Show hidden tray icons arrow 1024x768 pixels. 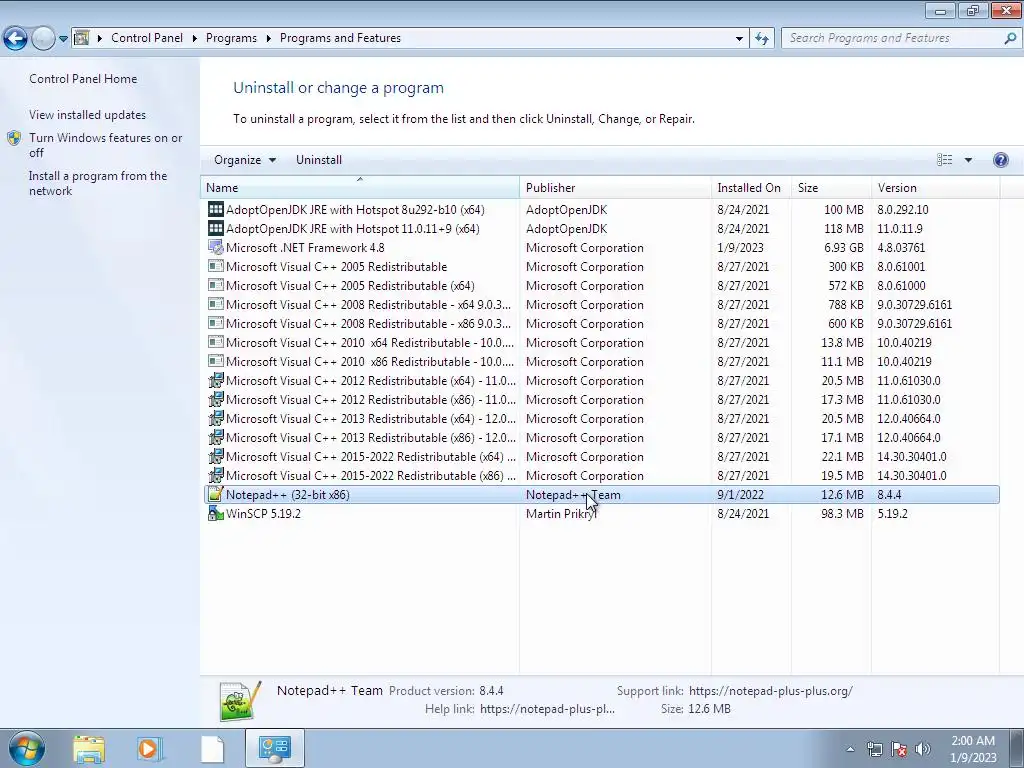click(x=850, y=749)
